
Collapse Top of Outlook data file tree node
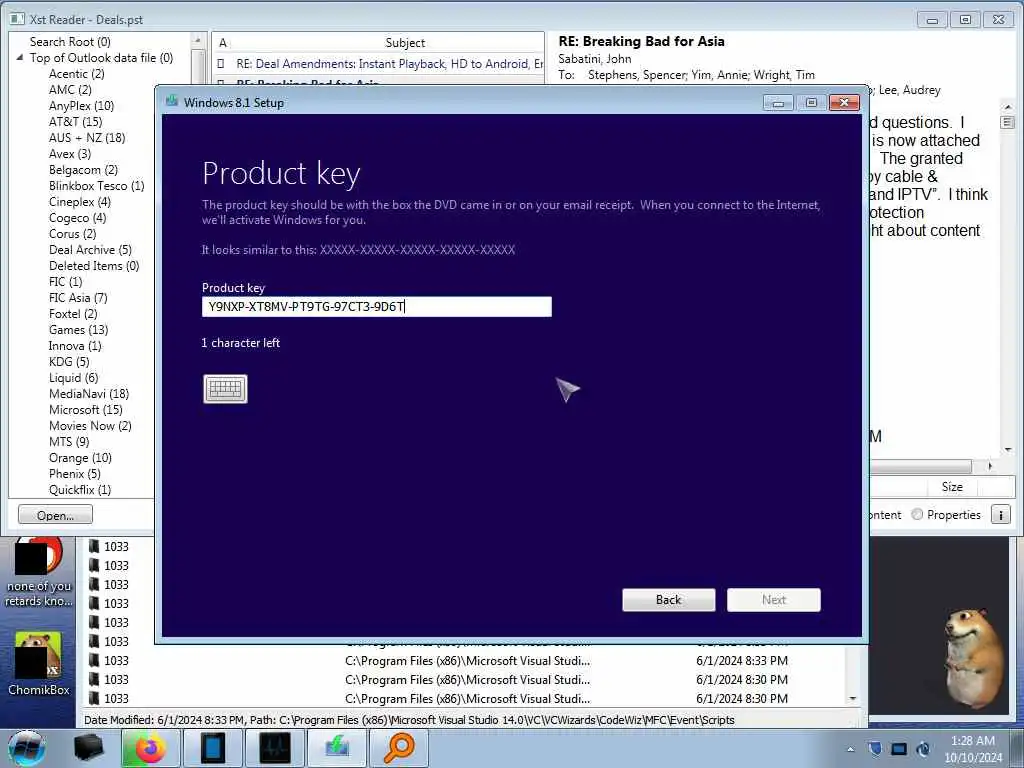pyautogui.click(x=20, y=57)
